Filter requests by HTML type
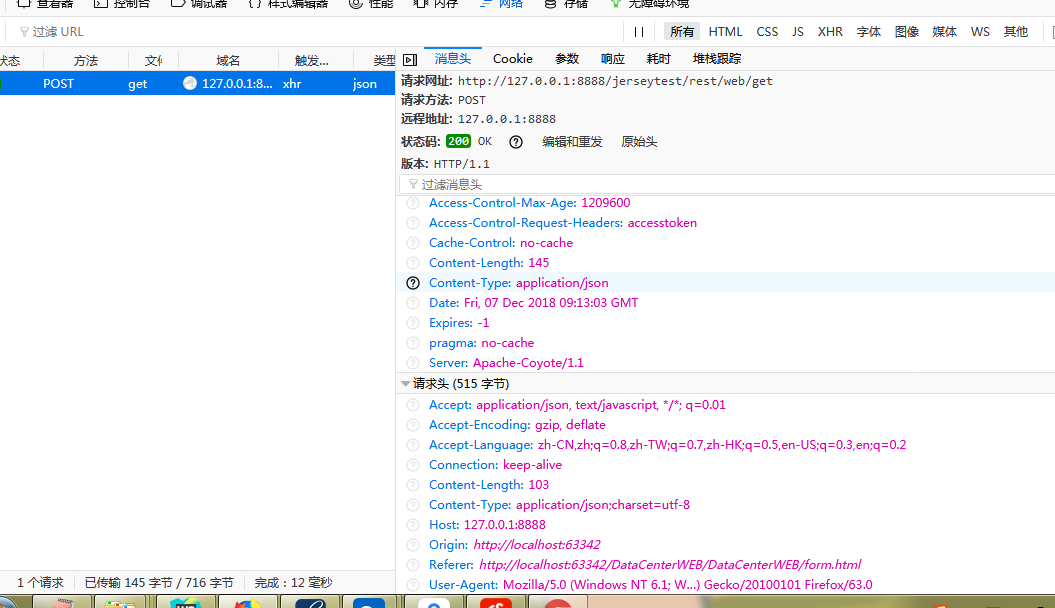The width and height of the screenshot is (1055, 608). 725,32
